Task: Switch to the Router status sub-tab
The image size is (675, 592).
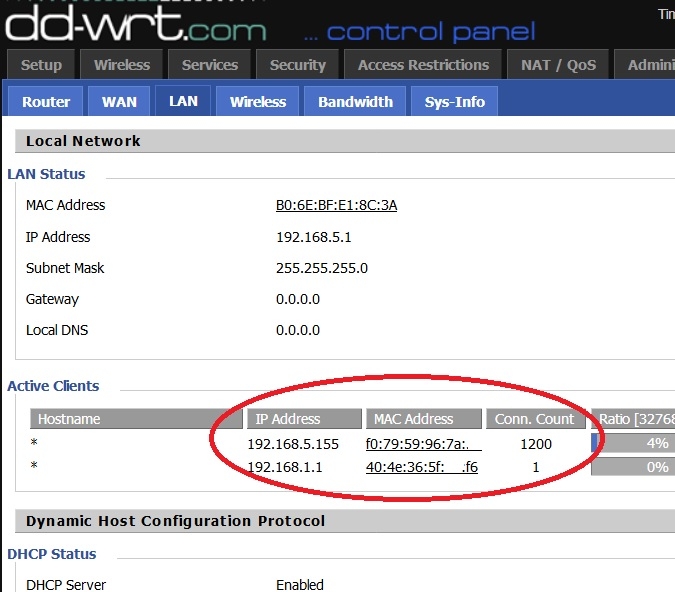Action: coord(46,102)
